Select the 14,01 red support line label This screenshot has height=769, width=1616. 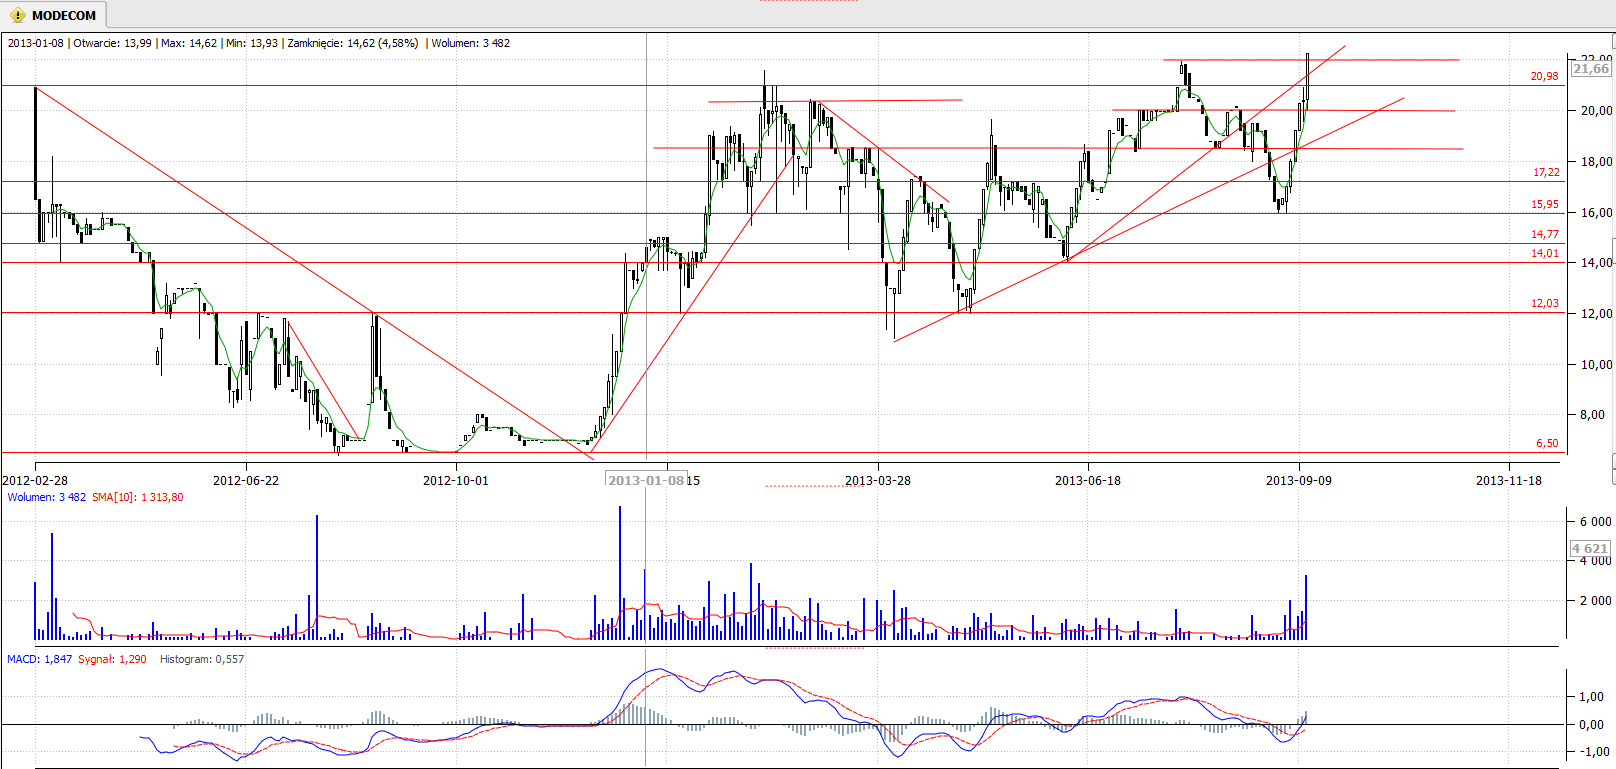(x=1545, y=253)
